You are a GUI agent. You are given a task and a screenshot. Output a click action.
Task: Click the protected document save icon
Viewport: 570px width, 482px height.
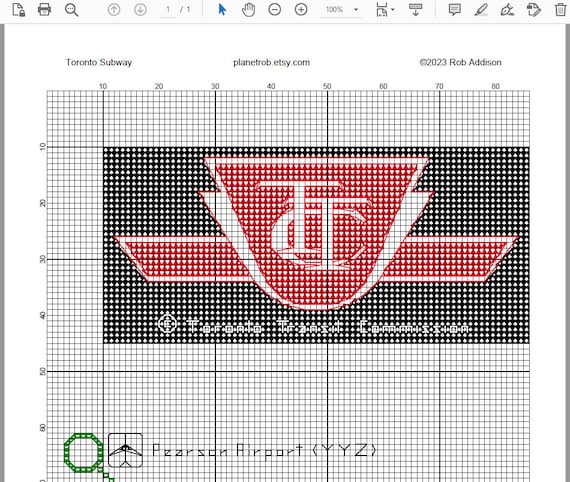18,9
